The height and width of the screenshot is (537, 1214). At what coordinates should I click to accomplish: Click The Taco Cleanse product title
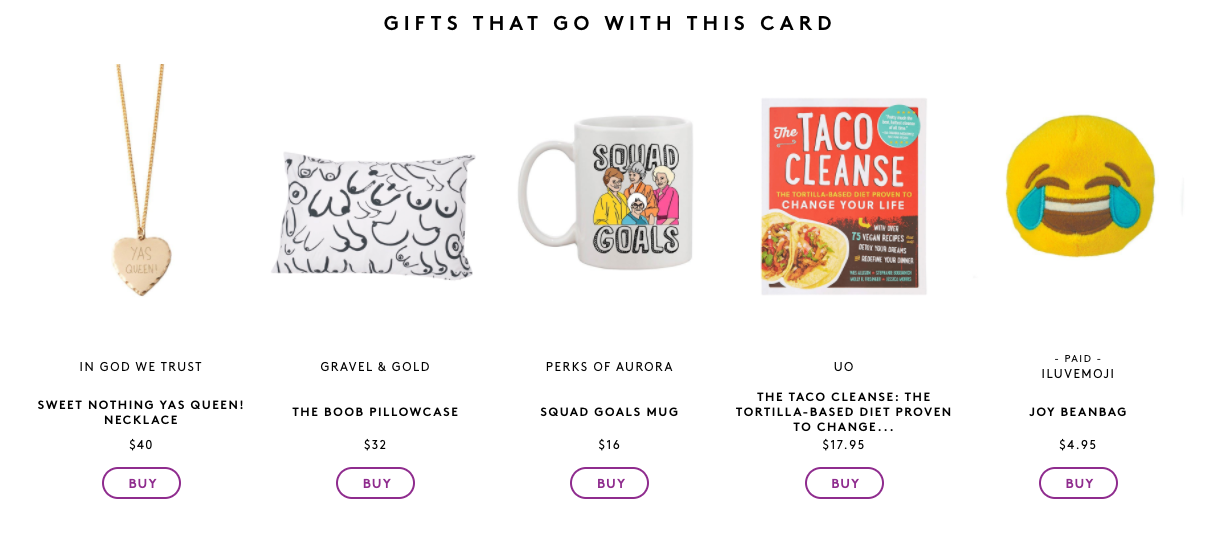coord(844,412)
